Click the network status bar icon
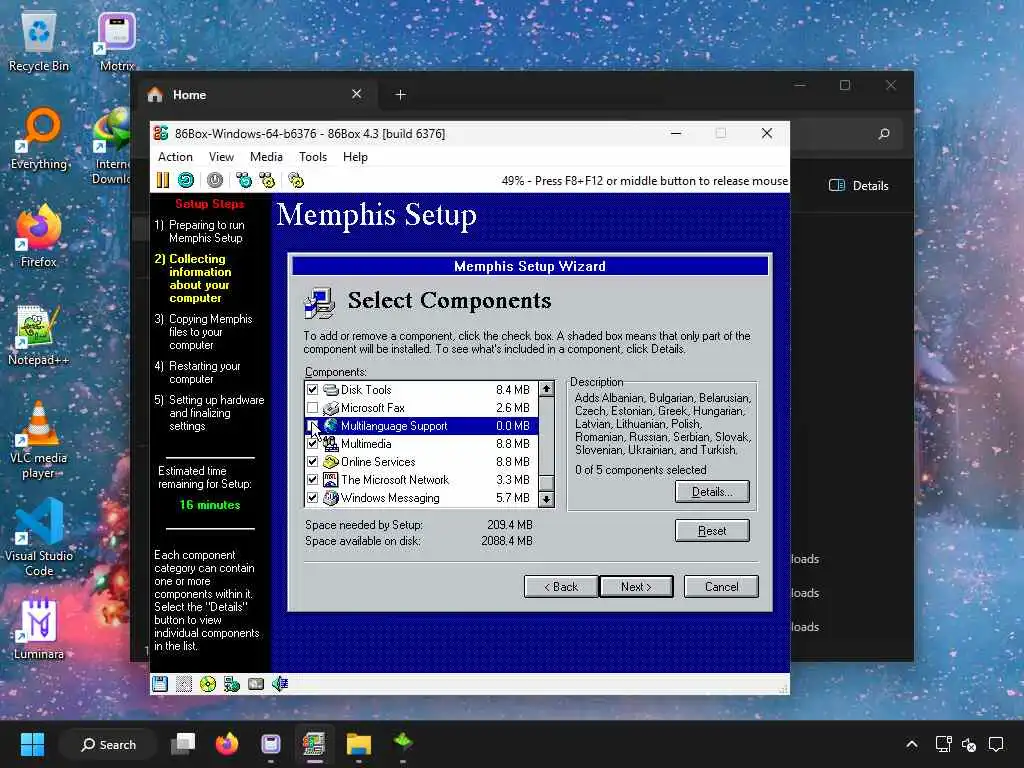This screenshot has height=768, width=1024. [x=232, y=684]
